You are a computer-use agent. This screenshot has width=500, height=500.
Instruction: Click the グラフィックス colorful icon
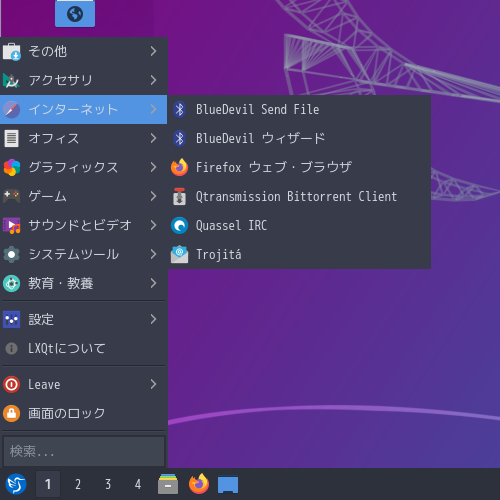(12, 167)
